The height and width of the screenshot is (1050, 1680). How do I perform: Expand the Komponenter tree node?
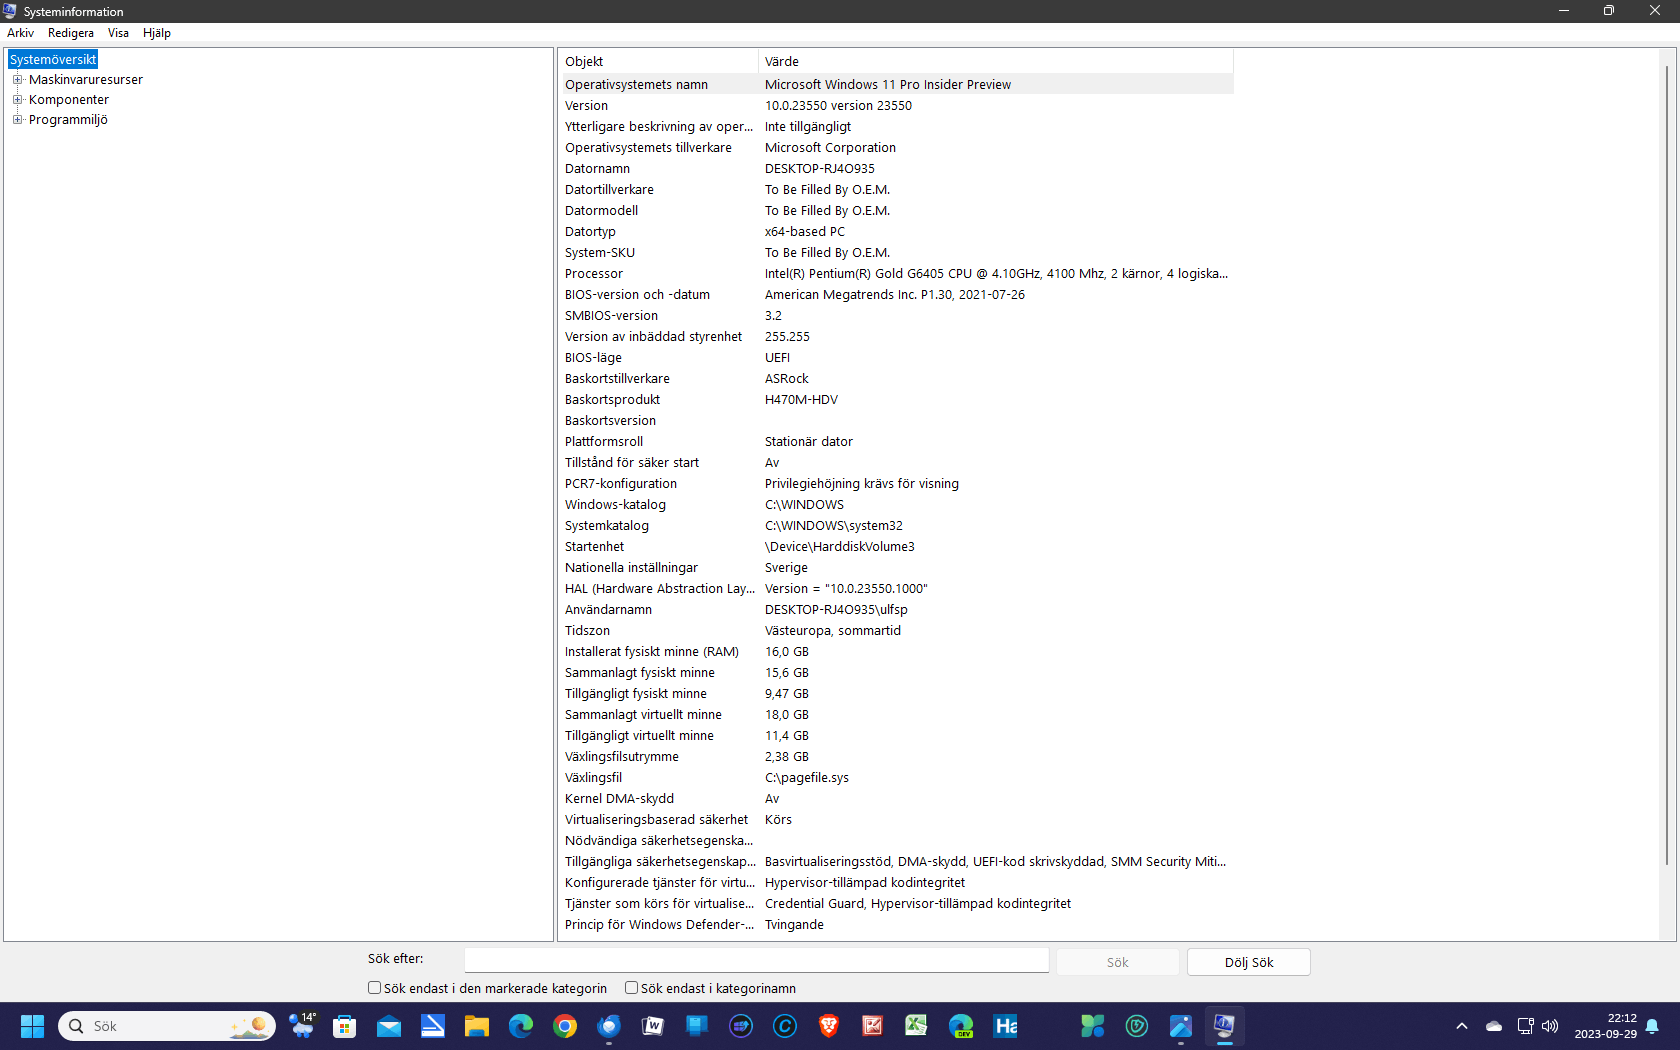pyautogui.click(x=17, y=100)
